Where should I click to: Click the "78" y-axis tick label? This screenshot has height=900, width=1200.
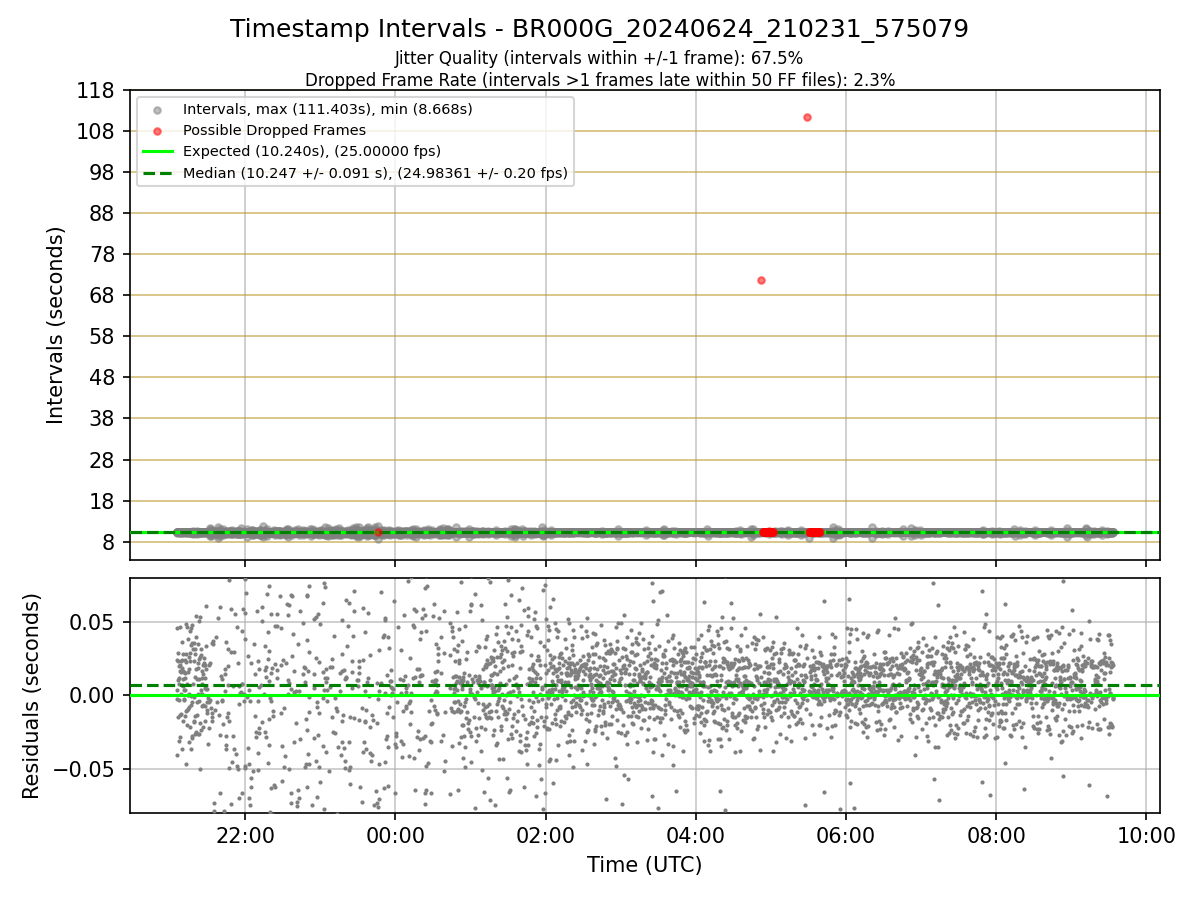coord(104,254)
